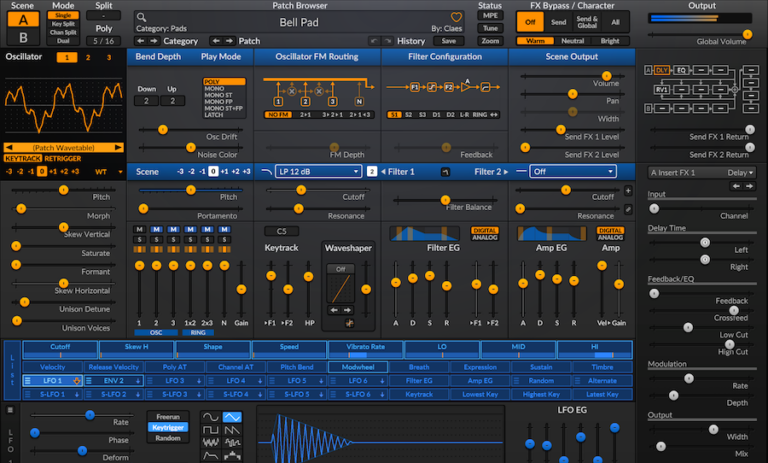Click the previous wavetable arrow
Screen dimensions: 768x463
pyautogui.click(x=9, y=147)
